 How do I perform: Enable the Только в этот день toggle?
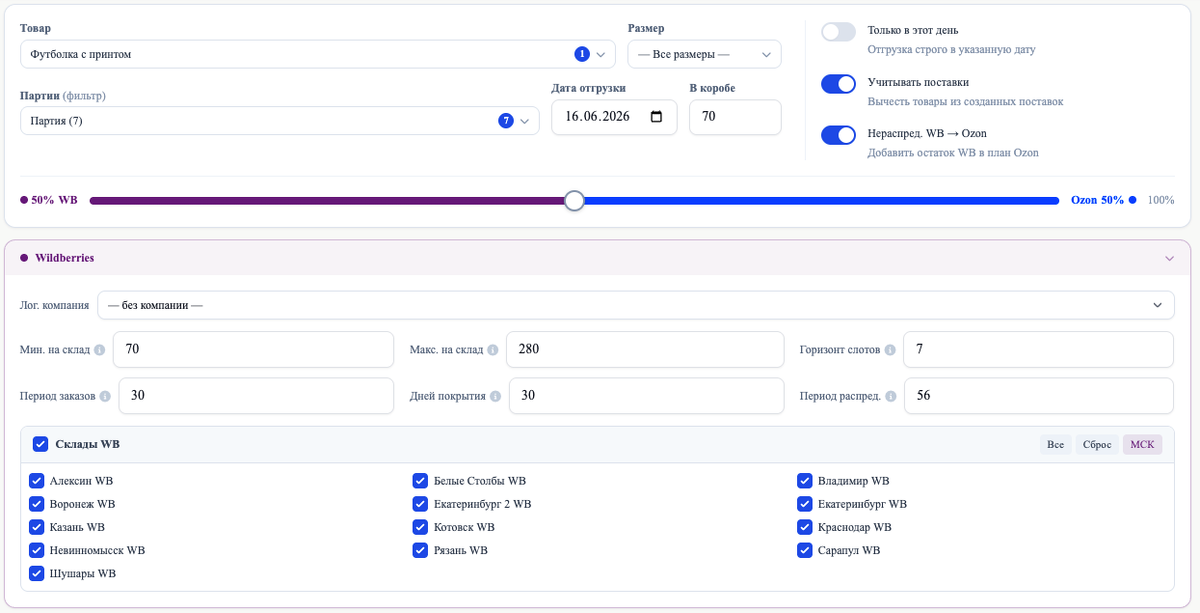coord(838,31)
